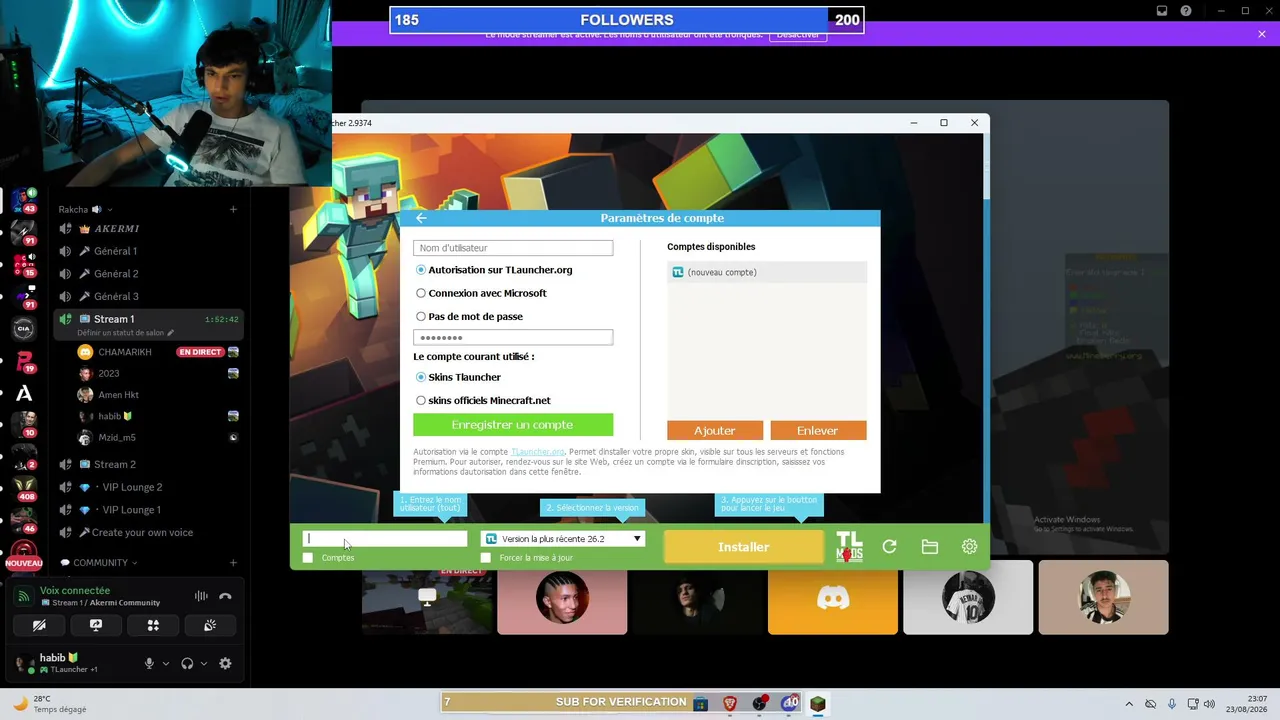Open the Discord logo stream tile

point(833,598)
